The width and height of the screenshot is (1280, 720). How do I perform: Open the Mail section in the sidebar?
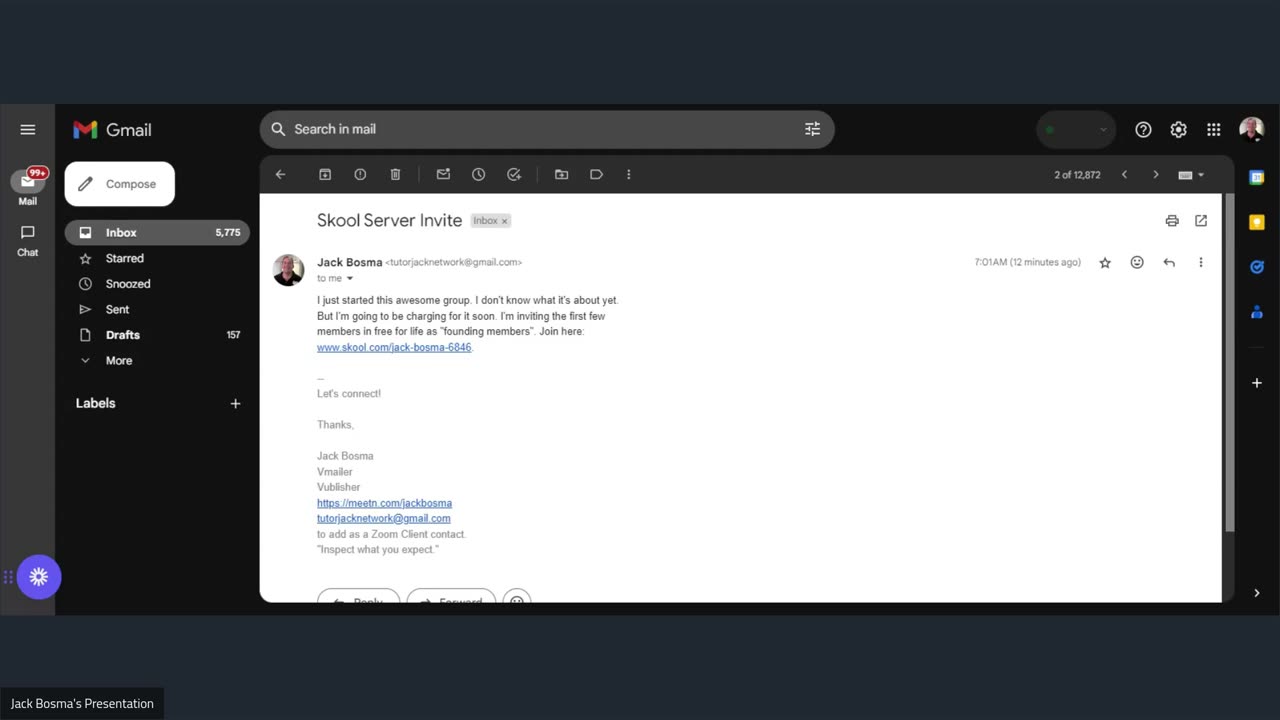28,186
